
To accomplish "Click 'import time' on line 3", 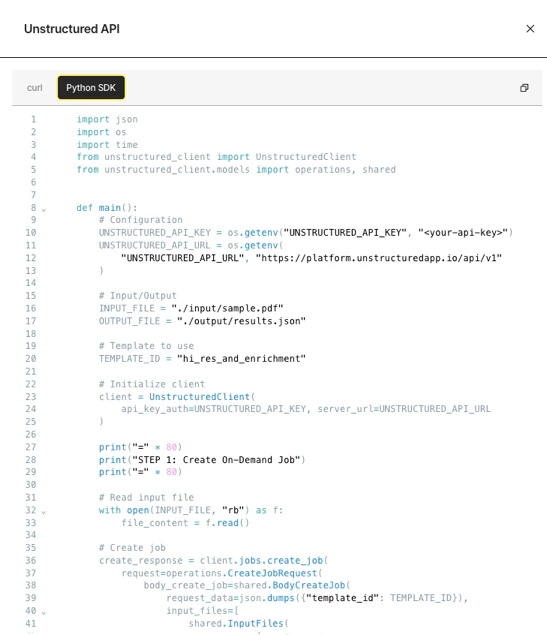I will (107, 145).
